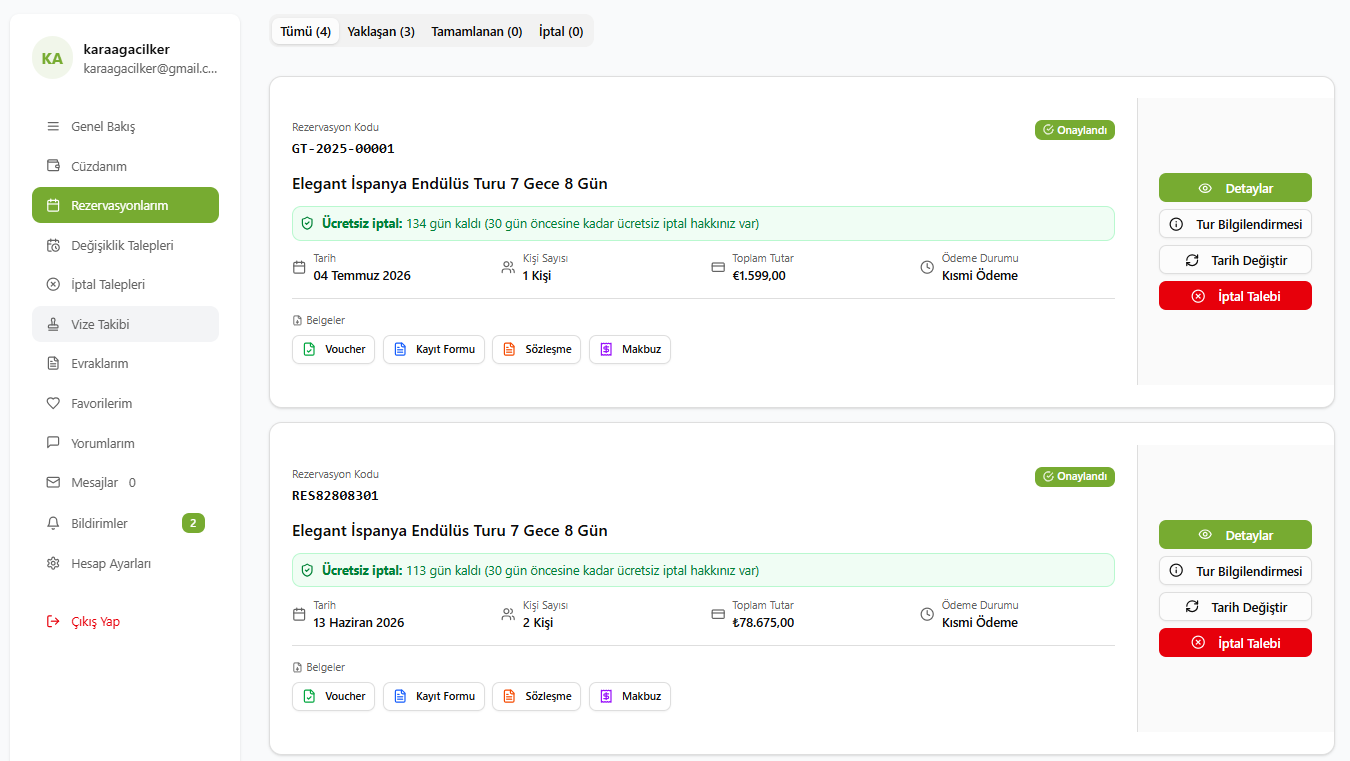Open Değişiklik Talepleri in sidebar
This screenshot has width=1350, height=761.
(122, 245)
